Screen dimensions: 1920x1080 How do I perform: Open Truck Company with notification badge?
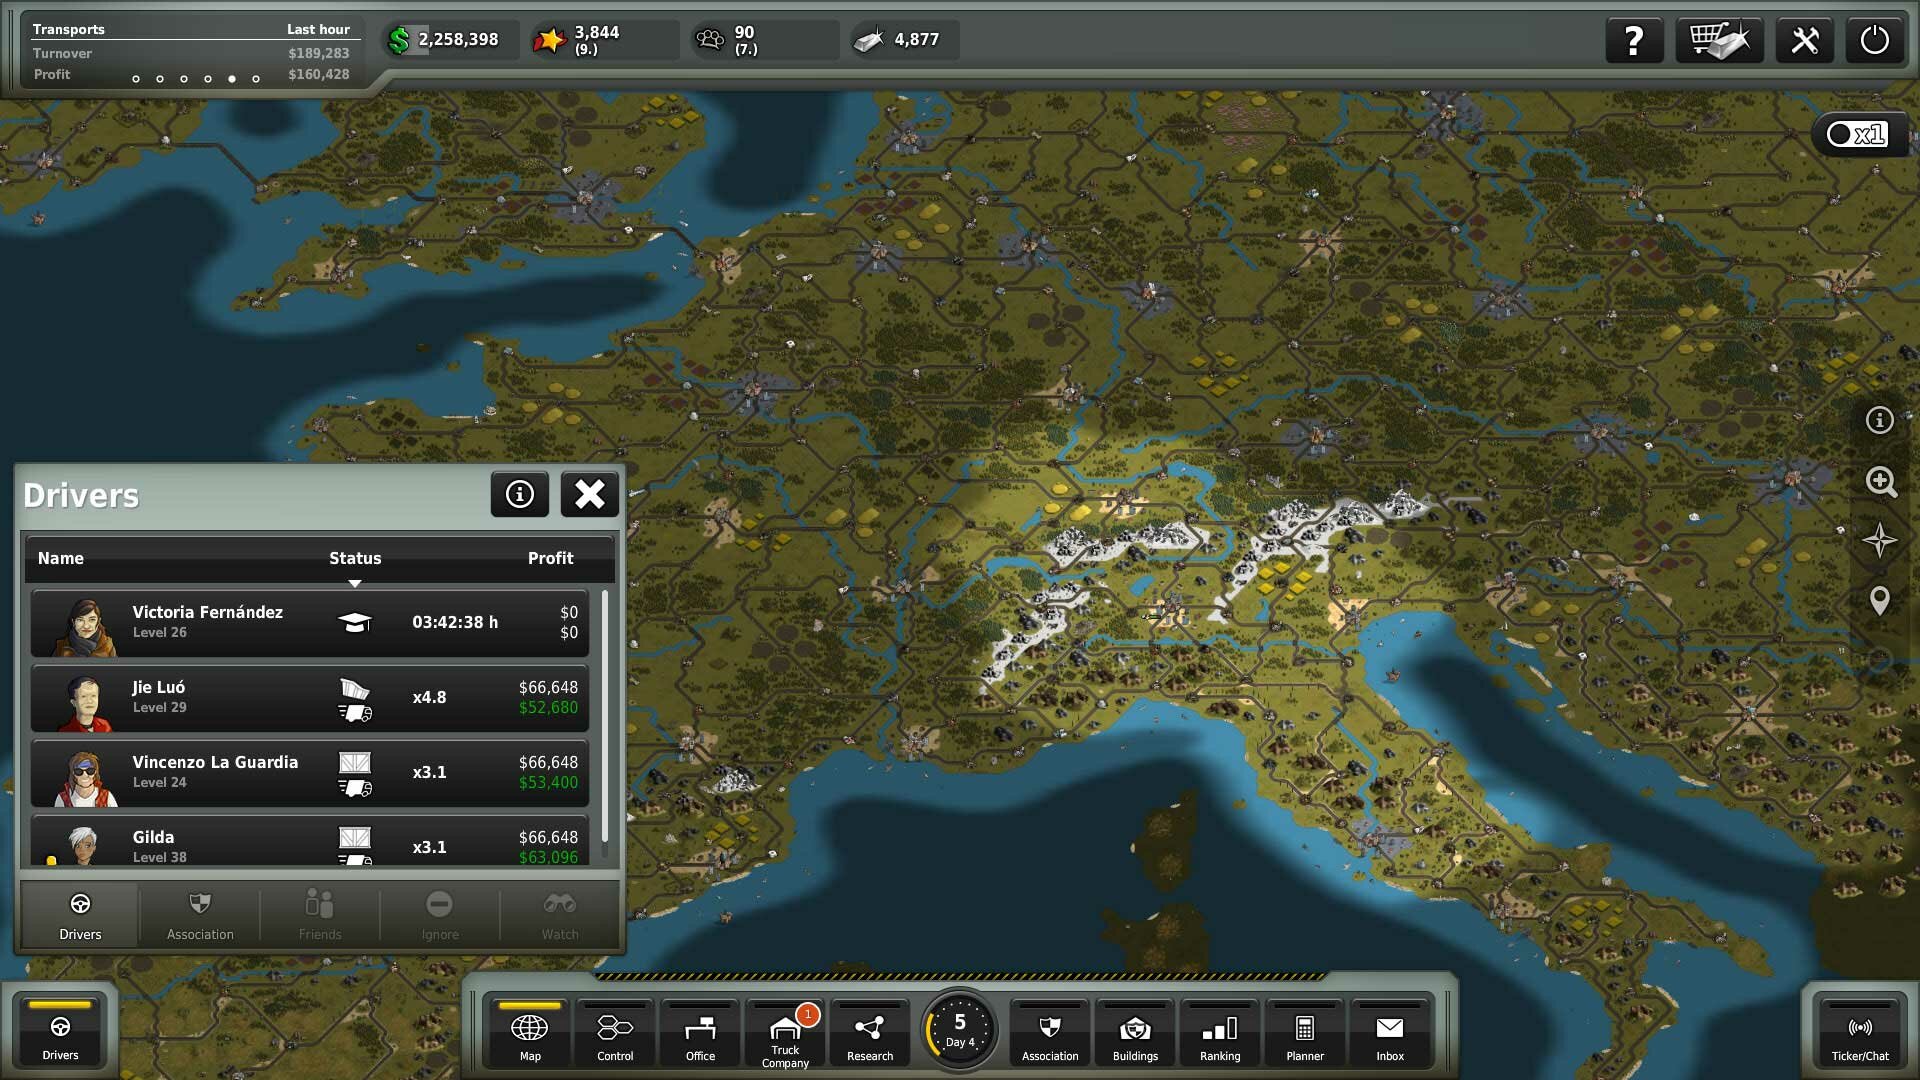(785, 1035)
